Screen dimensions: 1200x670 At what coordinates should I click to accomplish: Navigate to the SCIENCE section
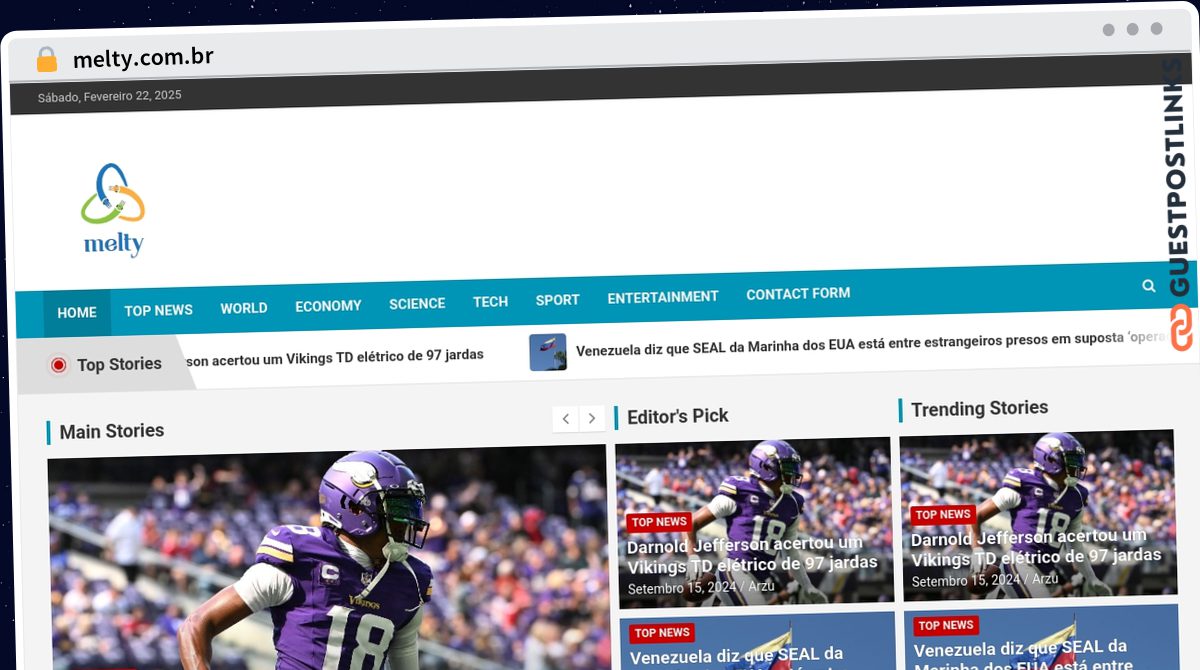pyautogui.click(x=417, y=304)
